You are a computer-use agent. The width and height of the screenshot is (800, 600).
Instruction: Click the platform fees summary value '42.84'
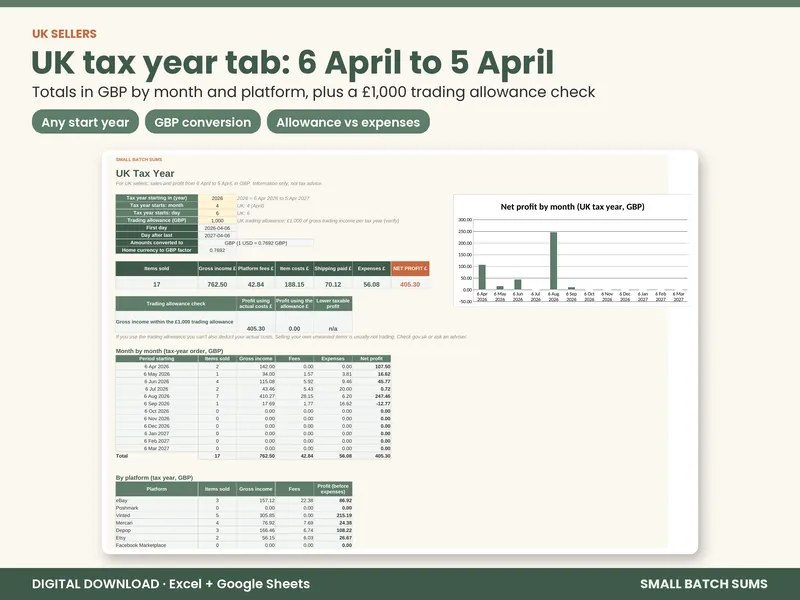click(x=256, y=284)
